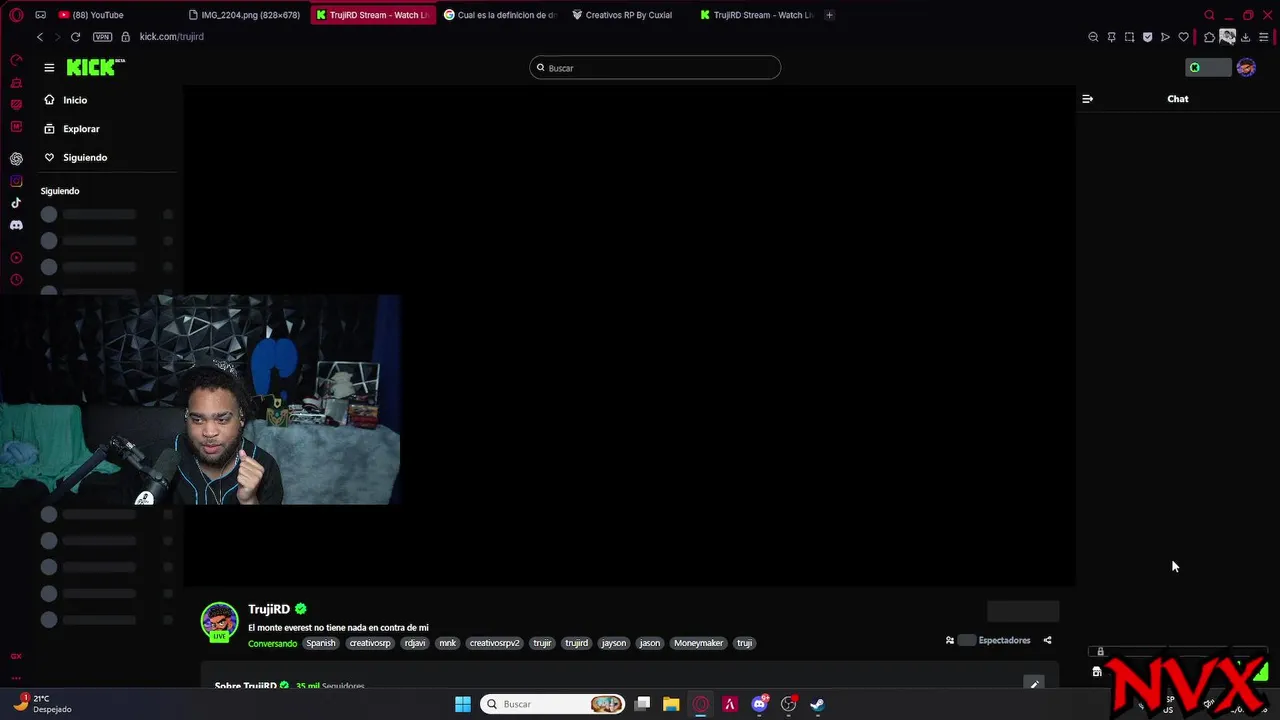The image size is (1280, 720).
Task: Select the Moneymaker tag
Action: 698,643
